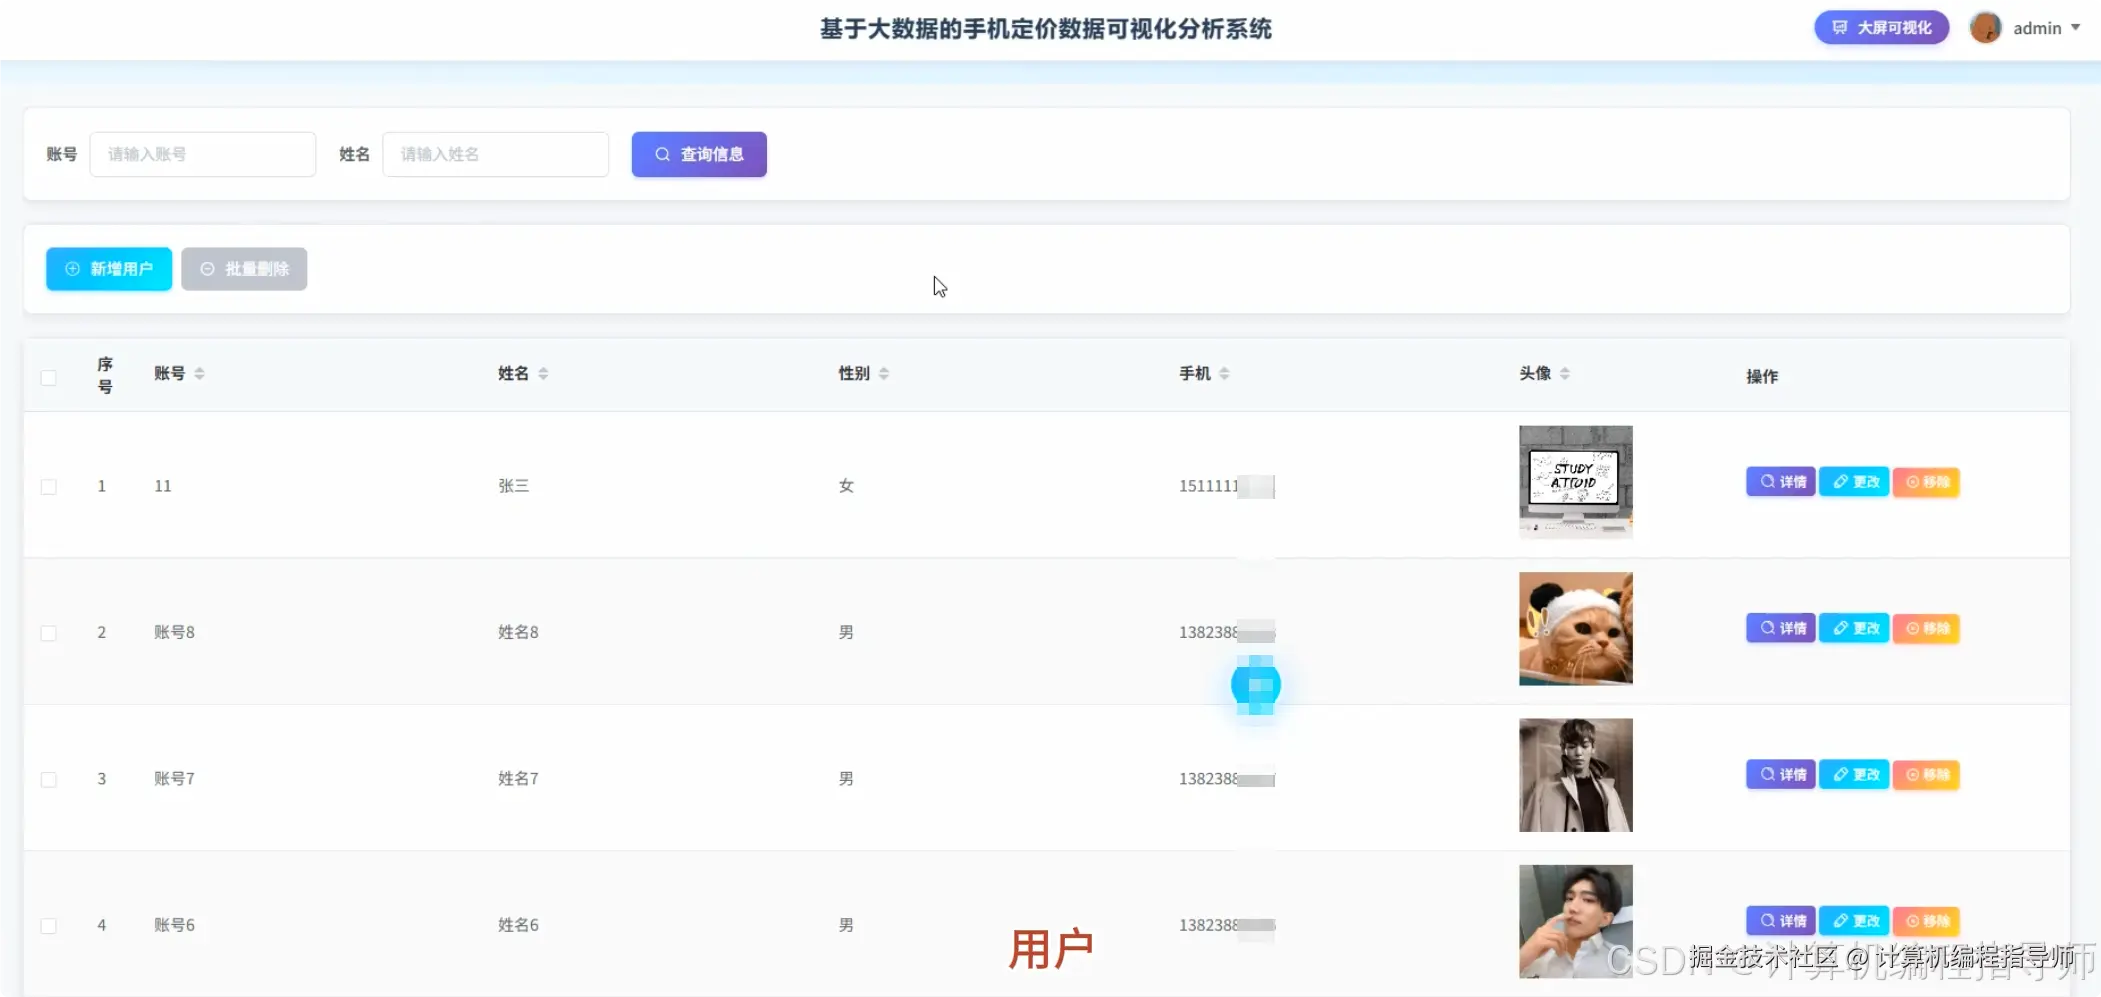Sort the table by 手机 column
Screen dimensions: 2101x997
pyautogui.click(x=1225, y=373)
